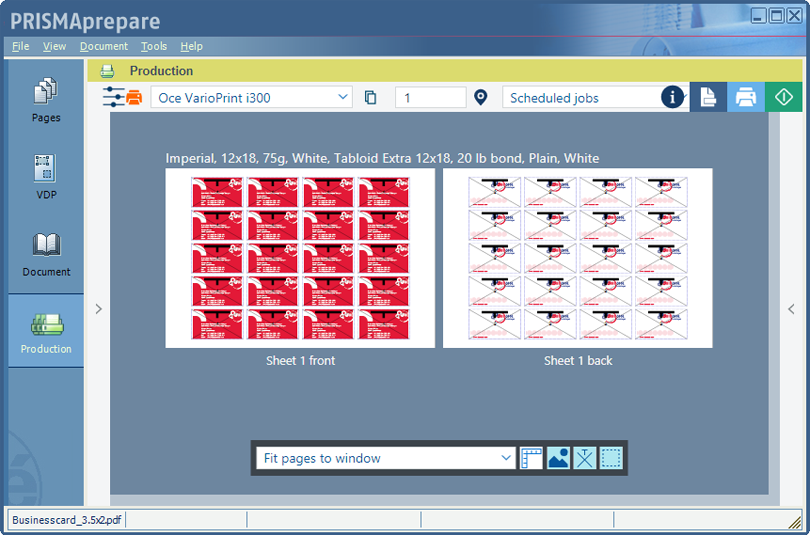Select the Sheet 1 front thumbnail

pos(300,258)
